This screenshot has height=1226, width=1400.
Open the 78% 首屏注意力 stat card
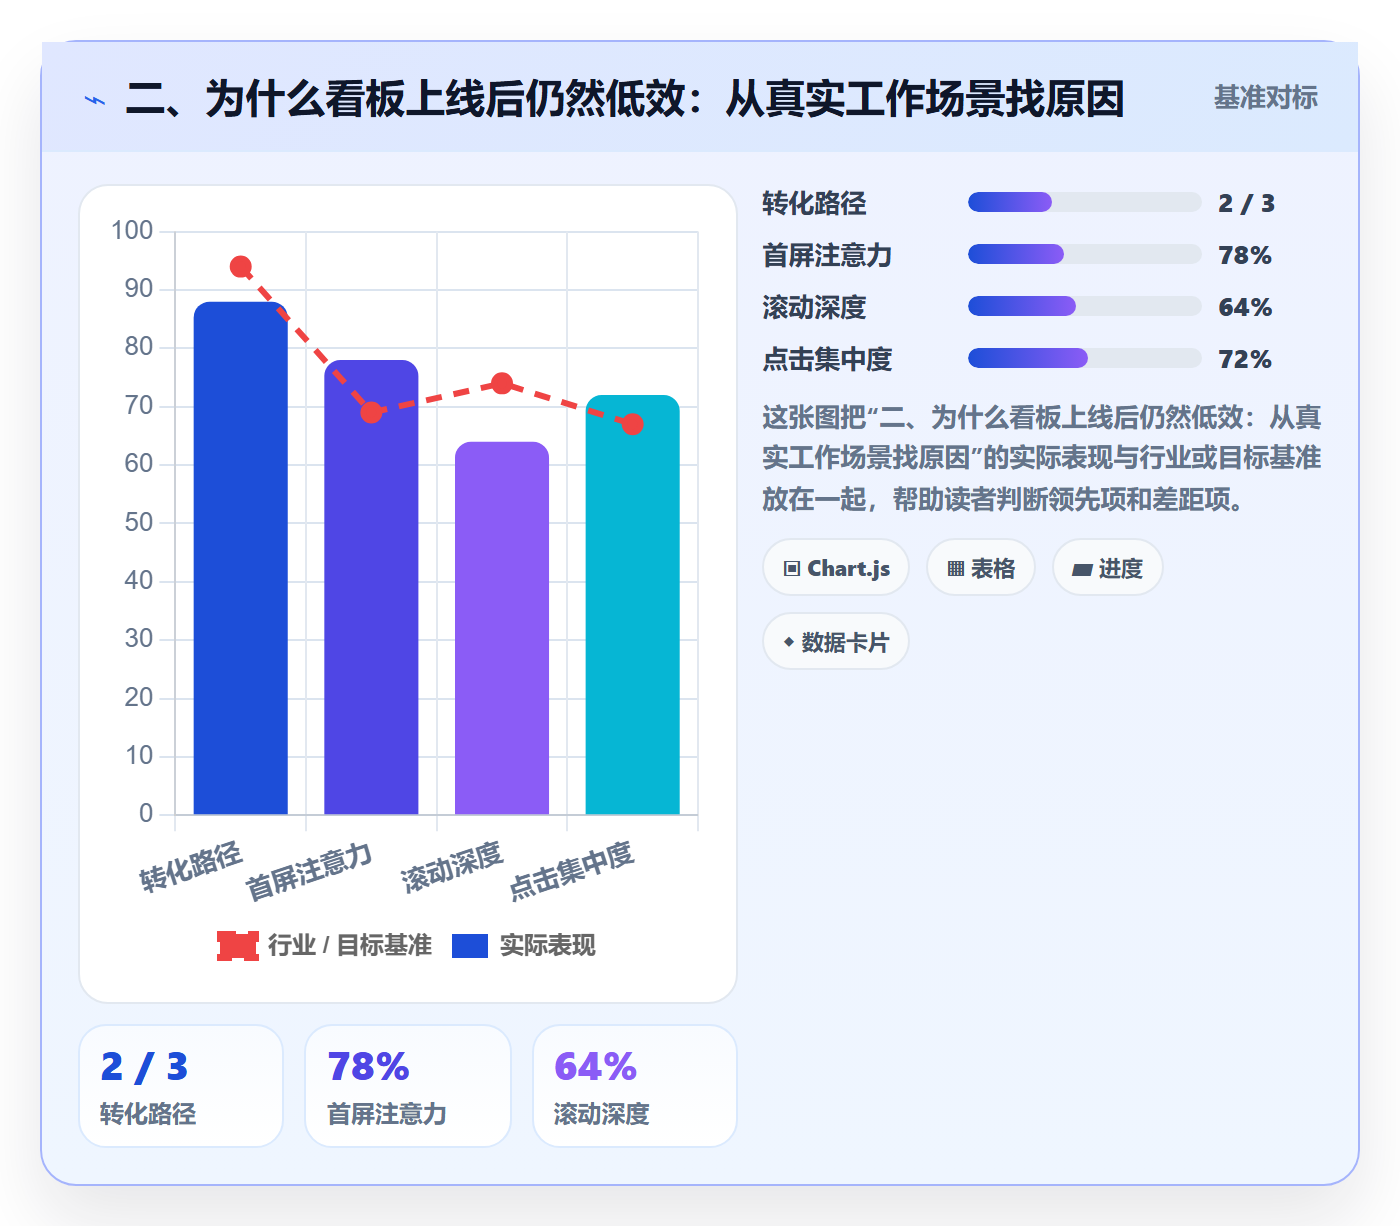click(408, 1086)
